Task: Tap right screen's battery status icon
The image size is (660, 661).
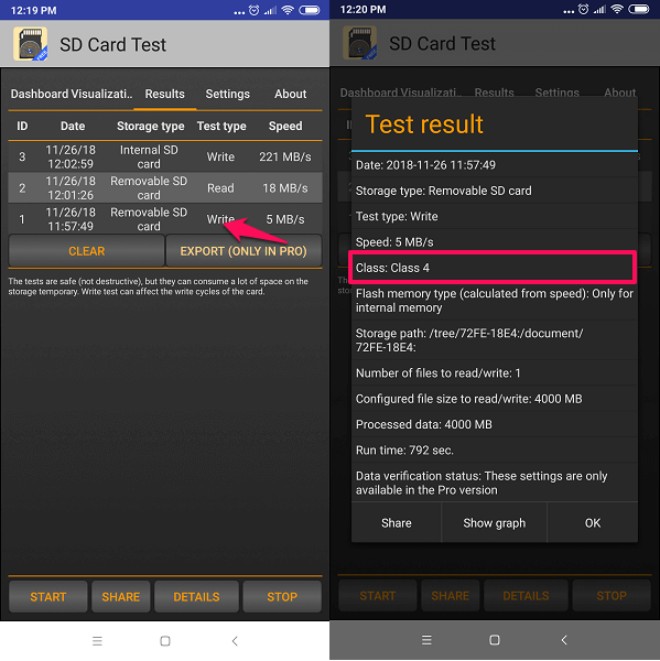Action: click(x=639, y=9)
